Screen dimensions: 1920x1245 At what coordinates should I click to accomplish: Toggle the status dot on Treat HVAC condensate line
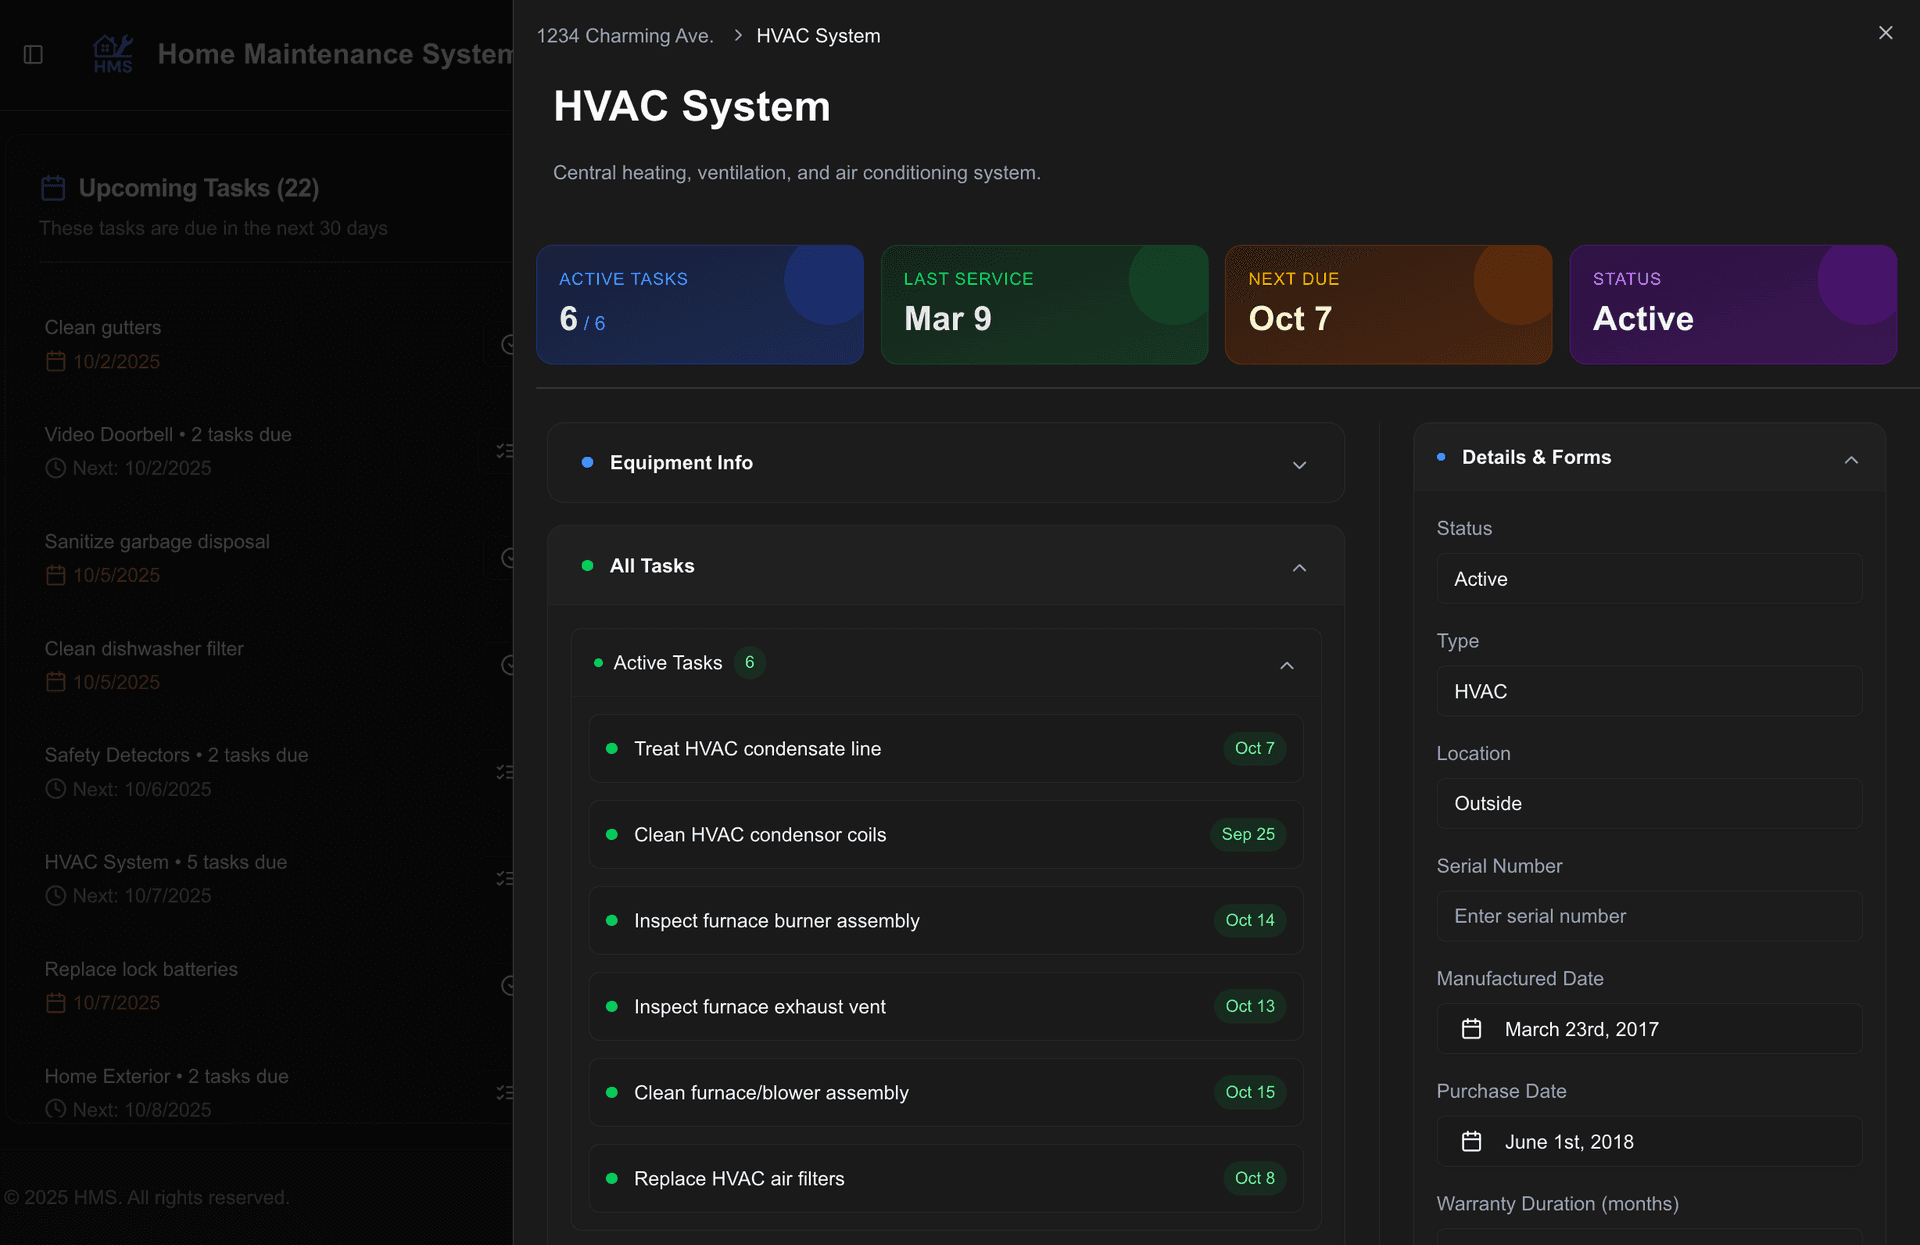tap(613, 748)
